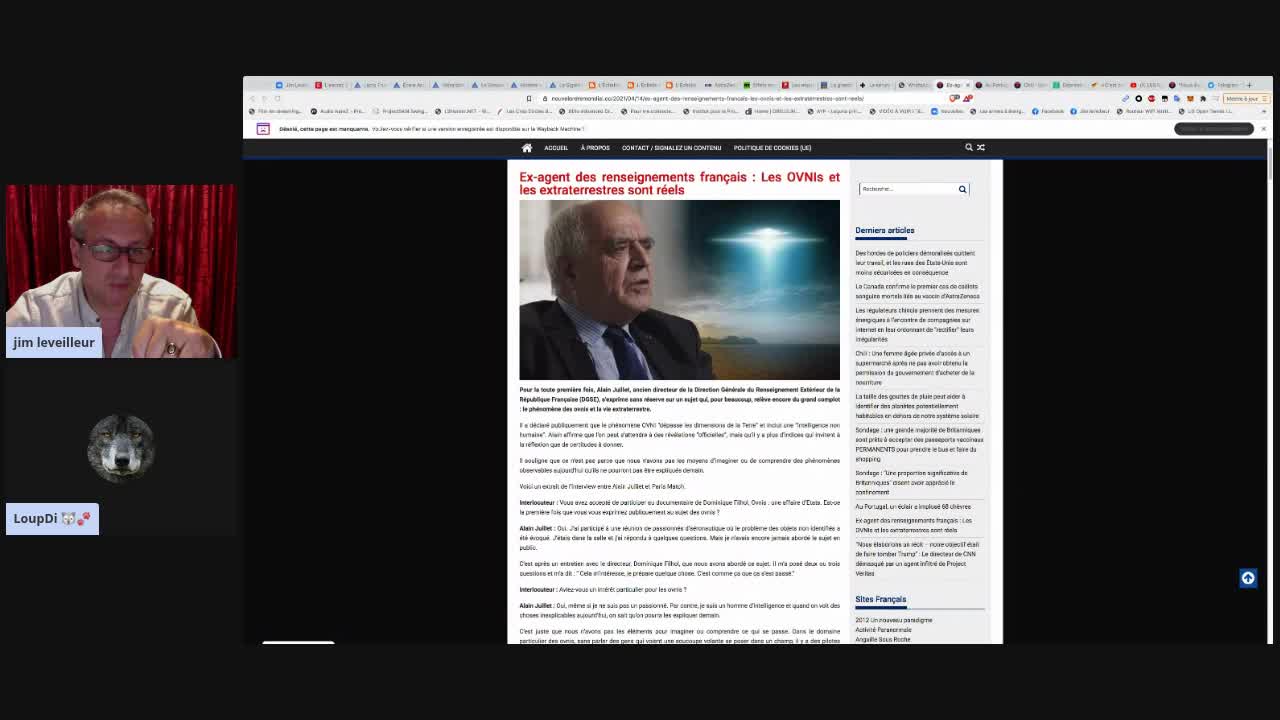
Task: Click the shuffle random-article icon in navbar
Action: click(x=981, y=147)
